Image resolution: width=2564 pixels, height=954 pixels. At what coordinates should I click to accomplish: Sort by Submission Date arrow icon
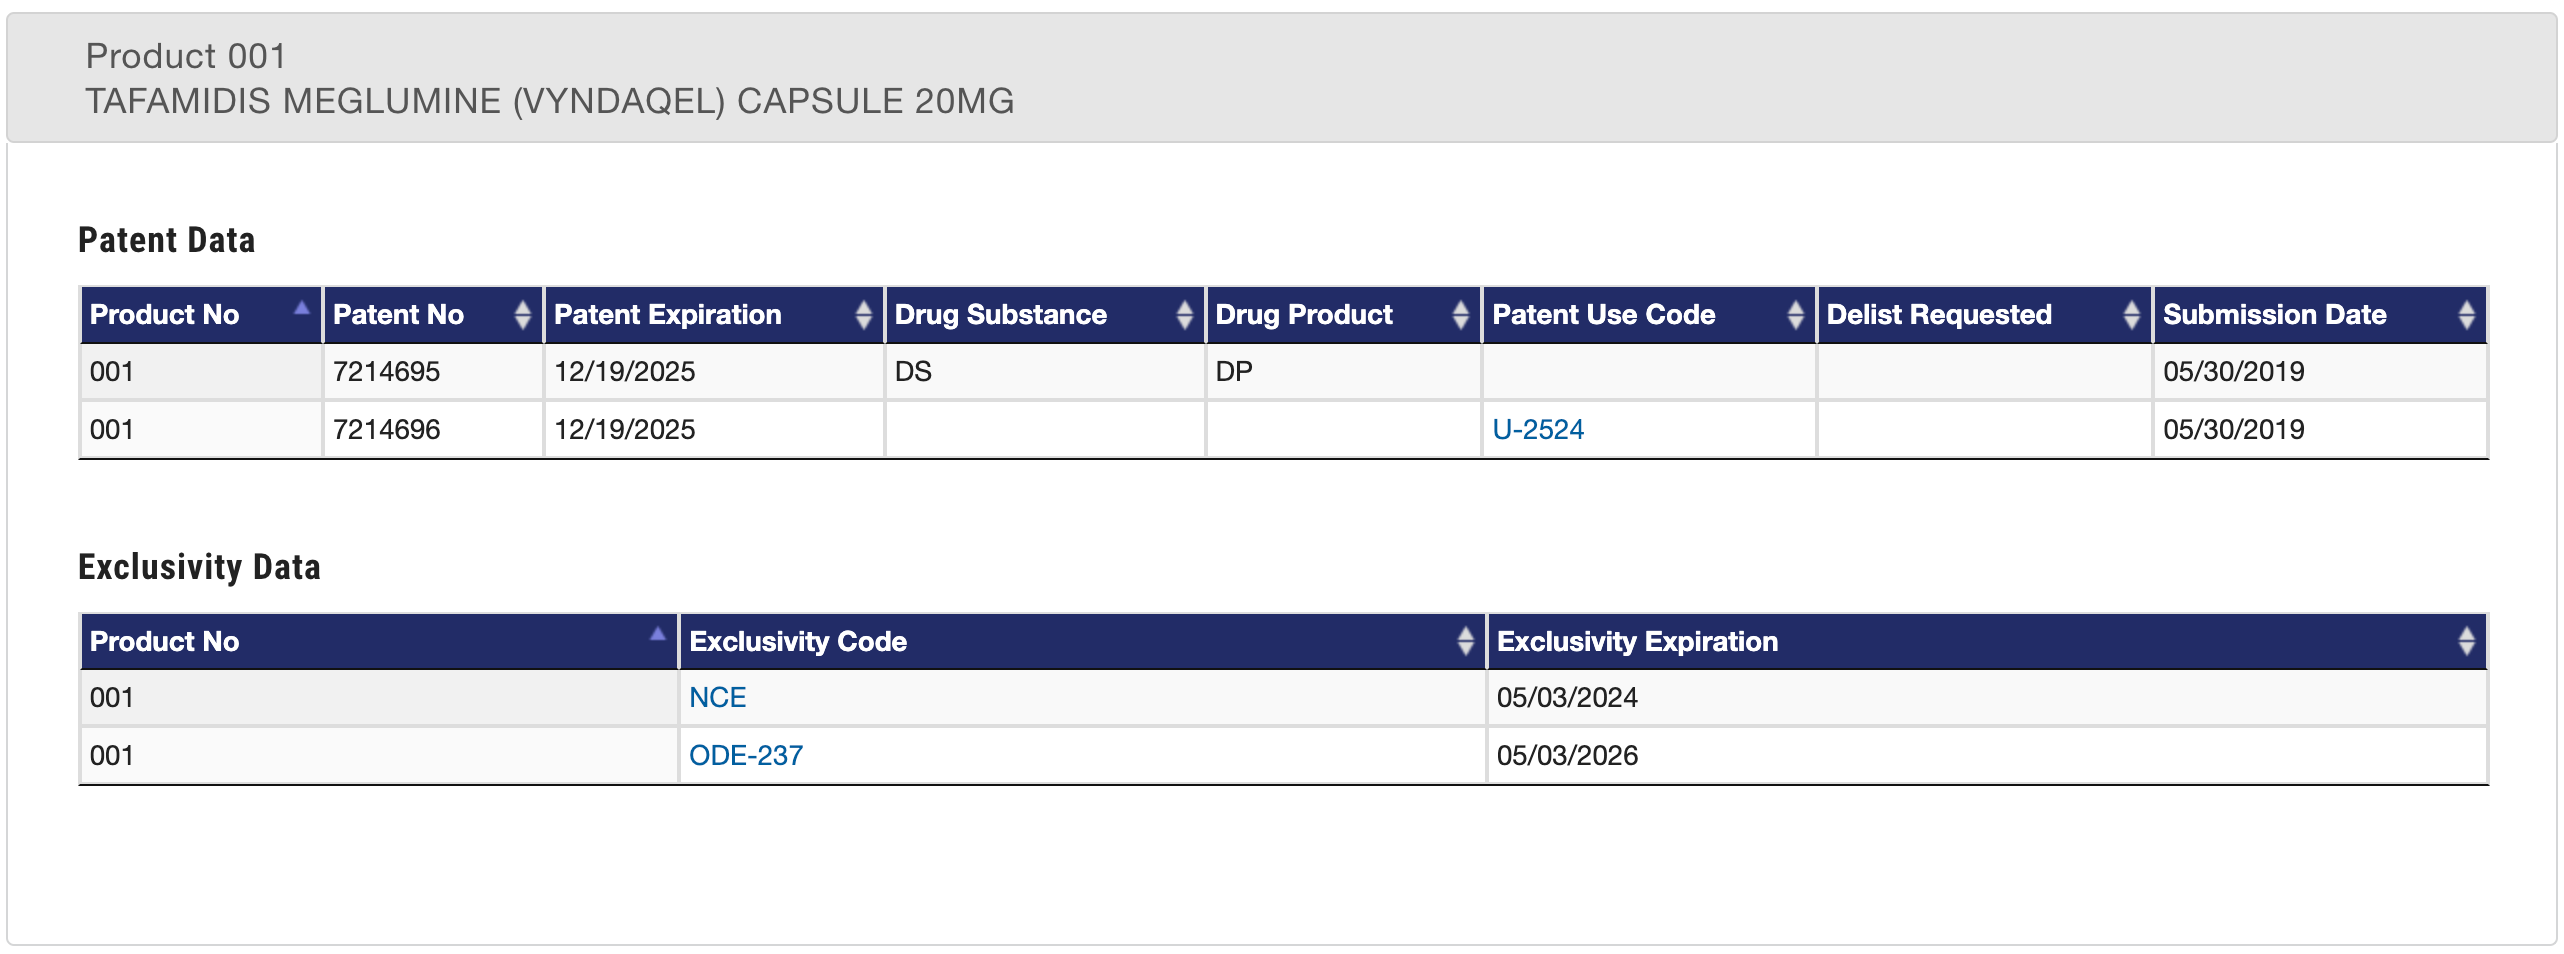point(2466,315)
